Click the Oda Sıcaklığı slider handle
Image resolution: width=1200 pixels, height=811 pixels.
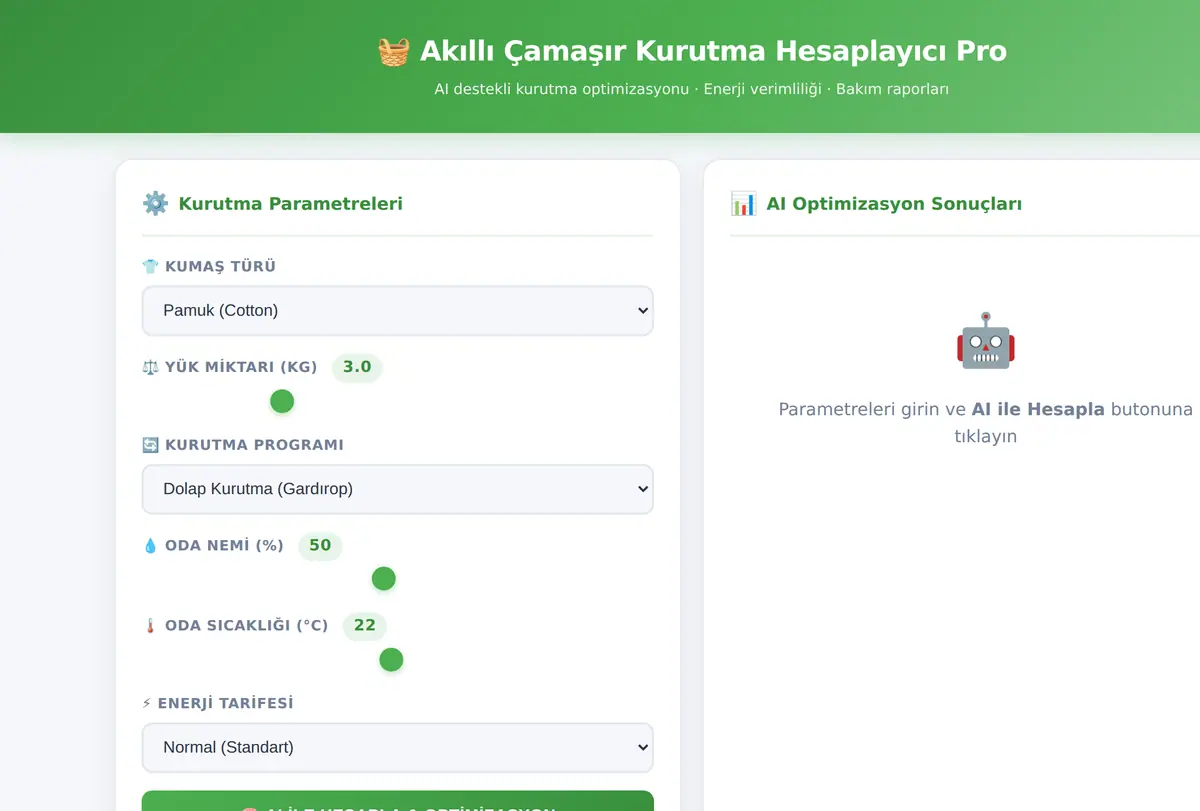pyautogui.click(x=391, y=660)
